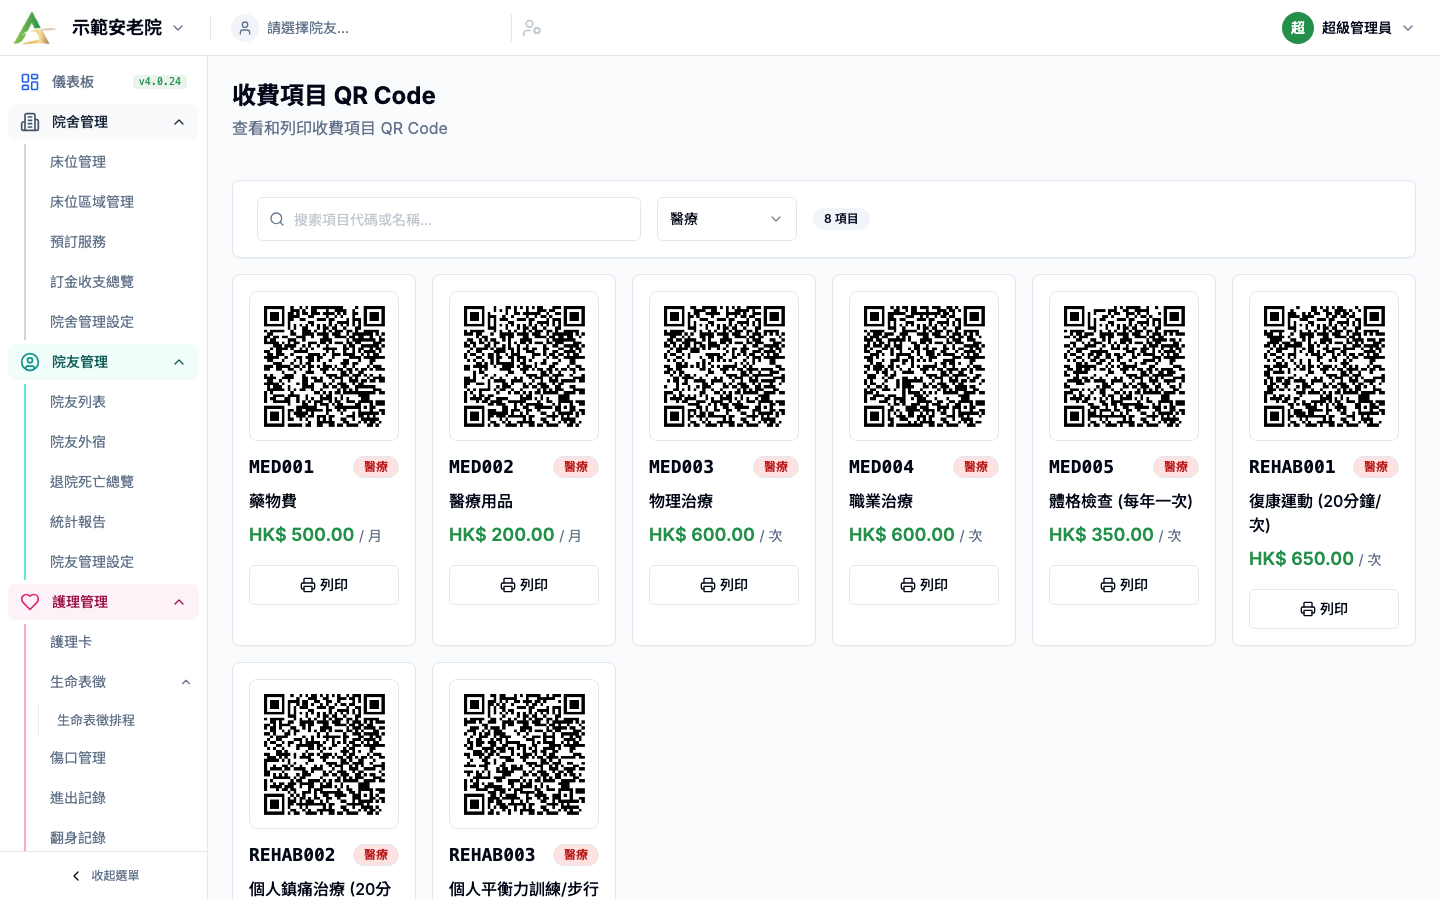This screenshot has height=900, width=1440.
Task: Print the MED002 醫療用品 QR code
Action: 524,585
